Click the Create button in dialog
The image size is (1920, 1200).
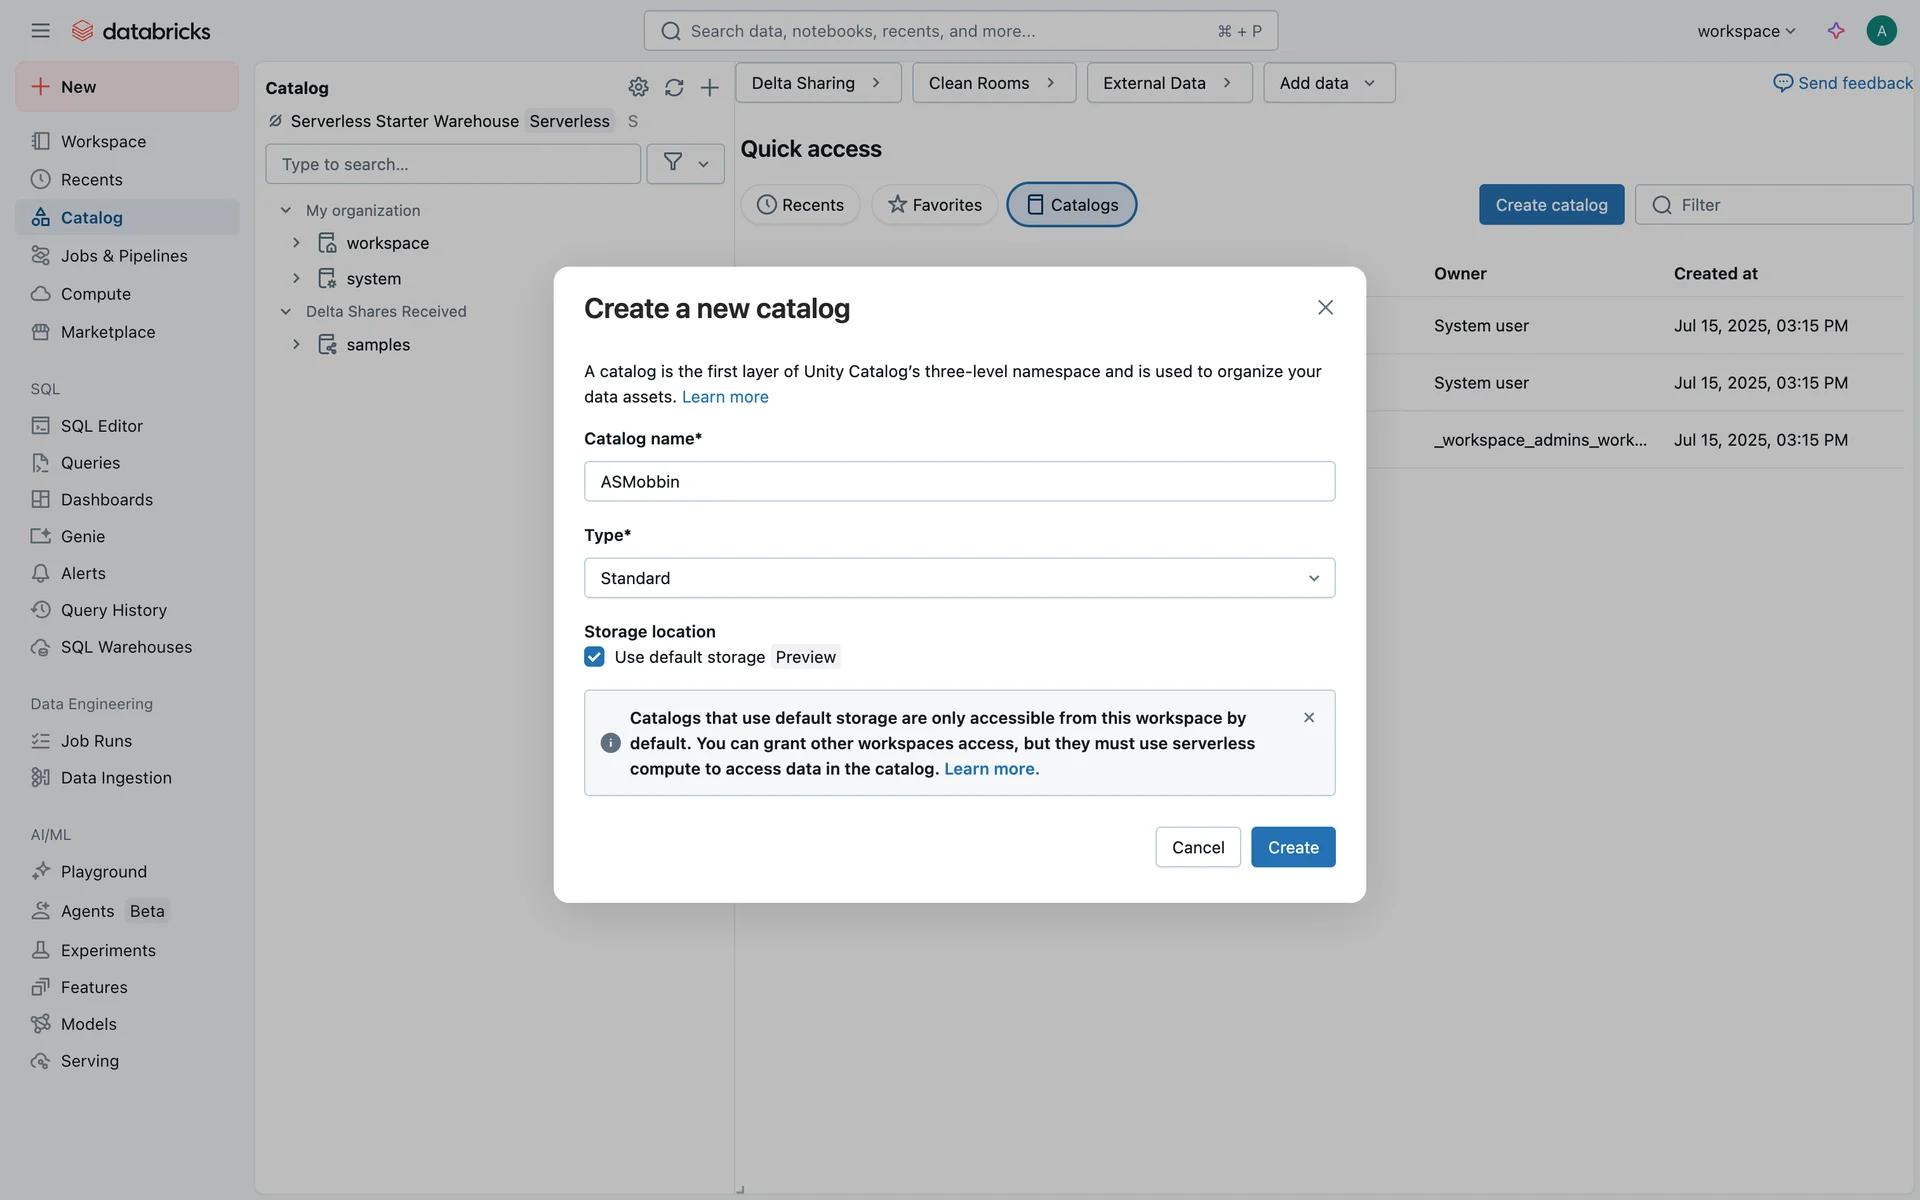coord(1293,847)
